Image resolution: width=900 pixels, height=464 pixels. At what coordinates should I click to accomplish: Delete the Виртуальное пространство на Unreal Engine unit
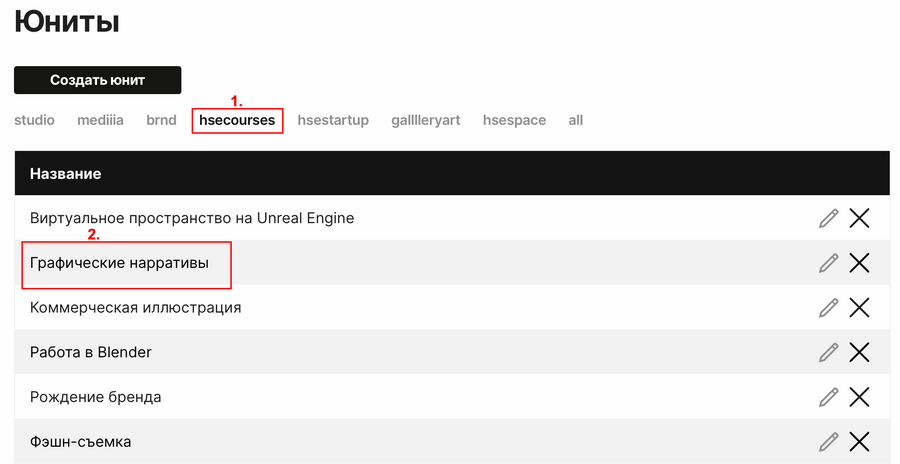[x=859, y=218]
